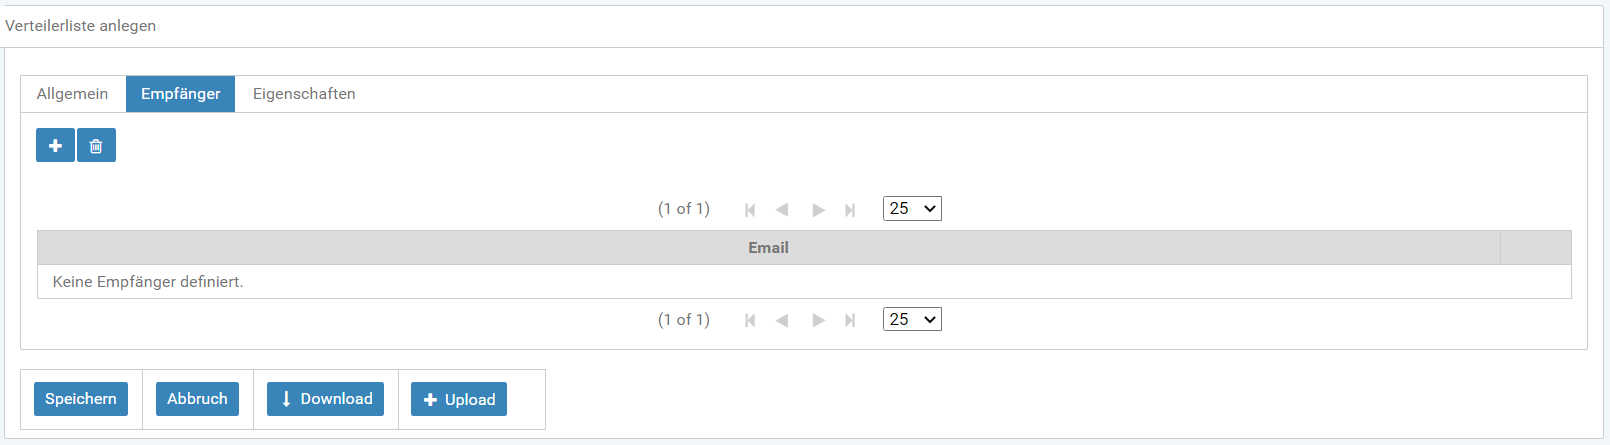Click the Download button
Screen dimensions: 1610x445
coord(325,399)
